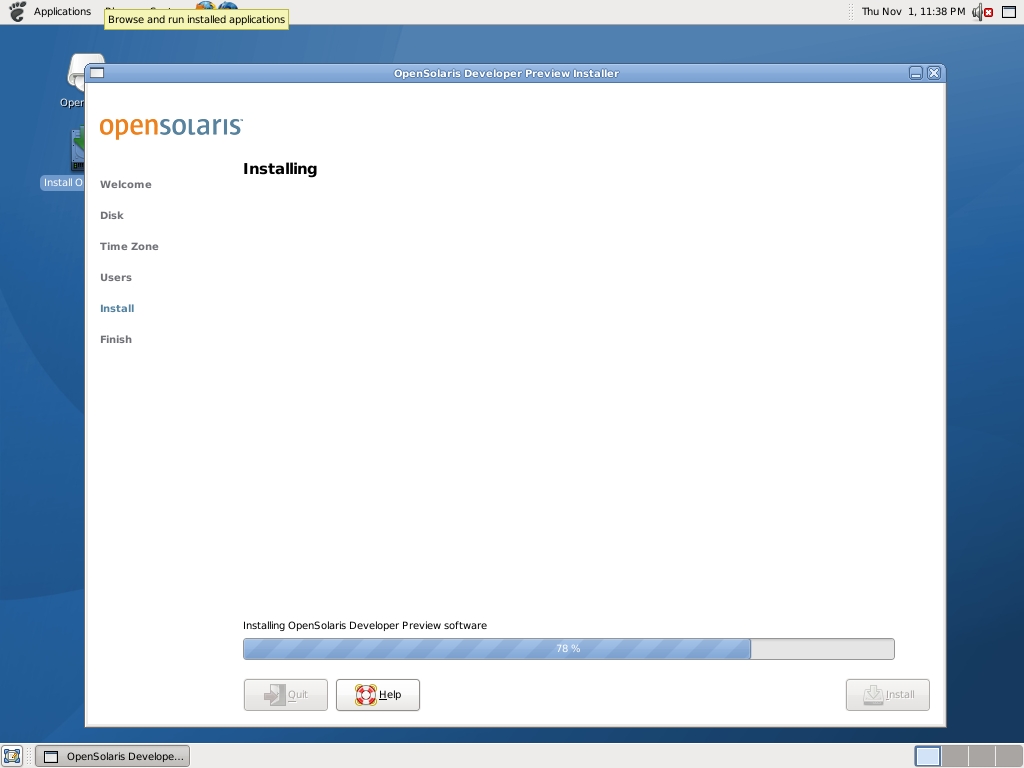
Task: Switch to the second workspace in pager
Action: (955, 756)
